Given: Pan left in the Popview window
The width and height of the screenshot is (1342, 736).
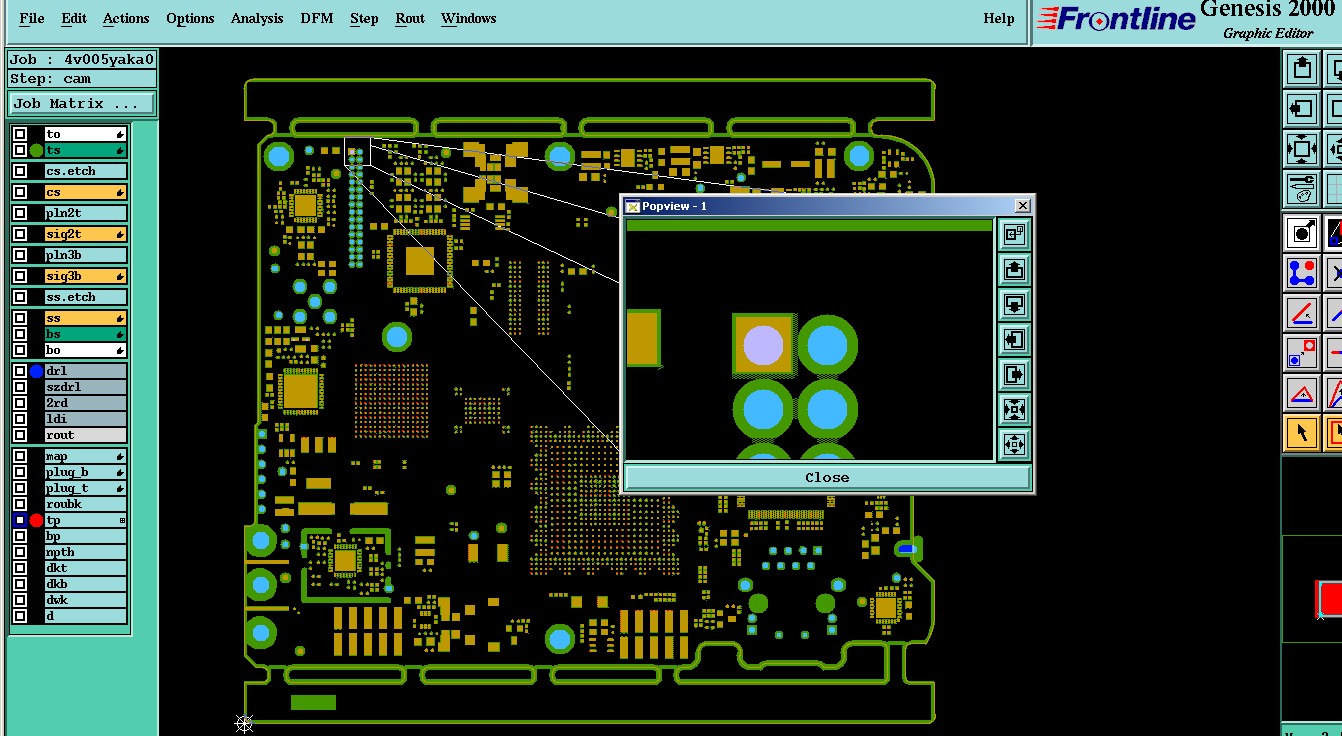Looking at the screenshot, I should 1014,339.
